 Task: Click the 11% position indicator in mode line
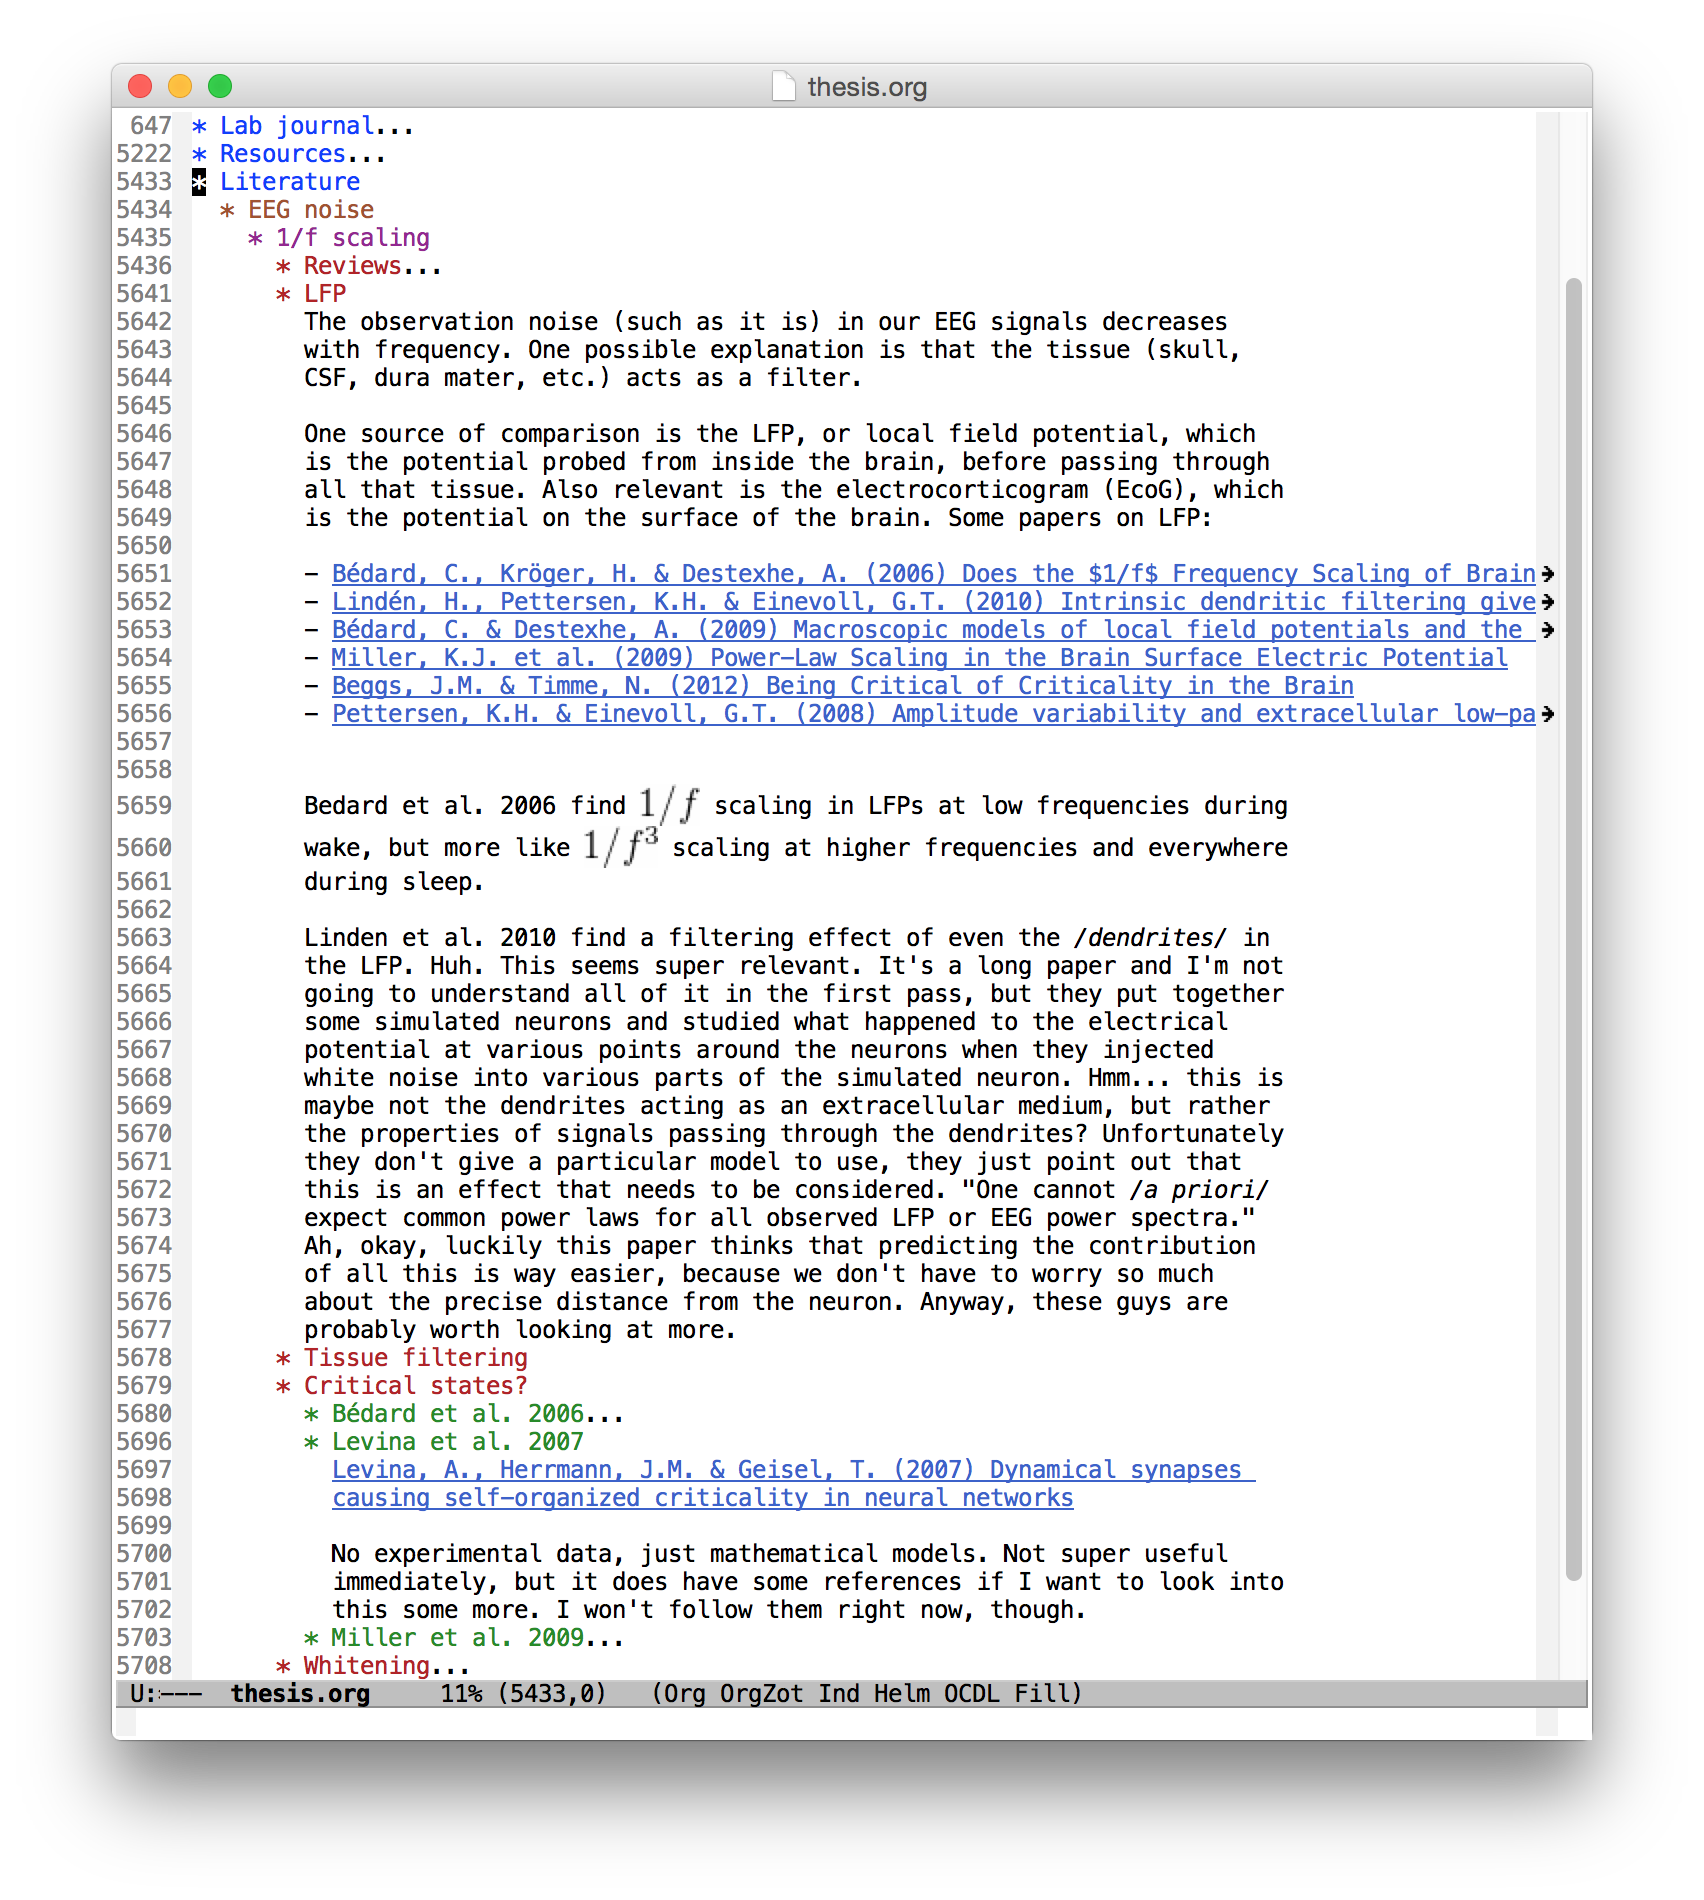point(461,1694)
